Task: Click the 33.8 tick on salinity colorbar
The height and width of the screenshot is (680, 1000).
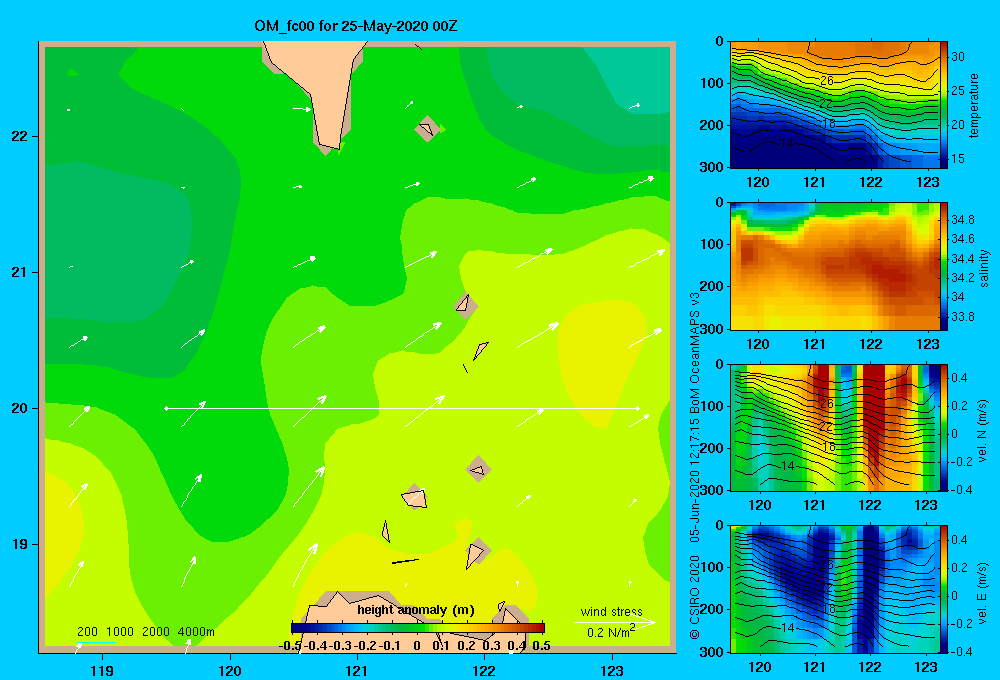Action: tap(963, 316)
